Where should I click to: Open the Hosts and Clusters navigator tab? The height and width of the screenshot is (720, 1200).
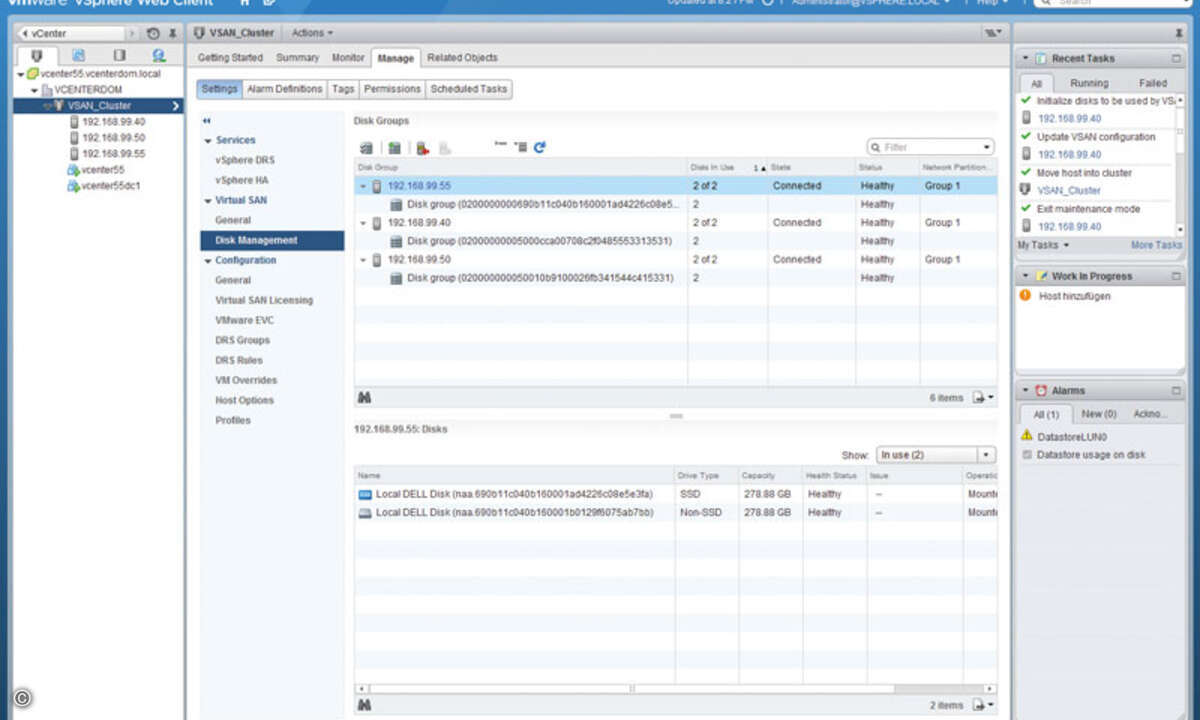point(38,56)
